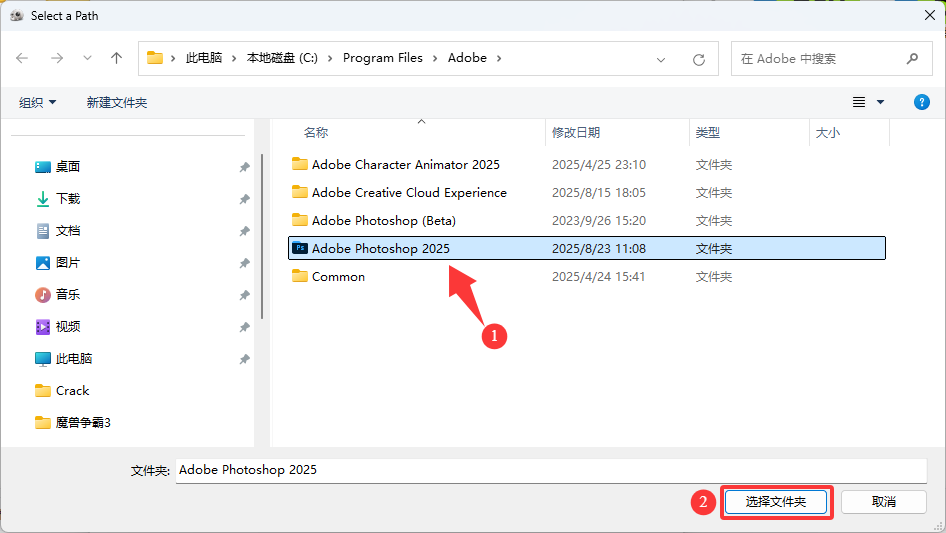The image size is (946, 533).
Task: Open 文档 in the navigation pane
Action: [68, 231]
